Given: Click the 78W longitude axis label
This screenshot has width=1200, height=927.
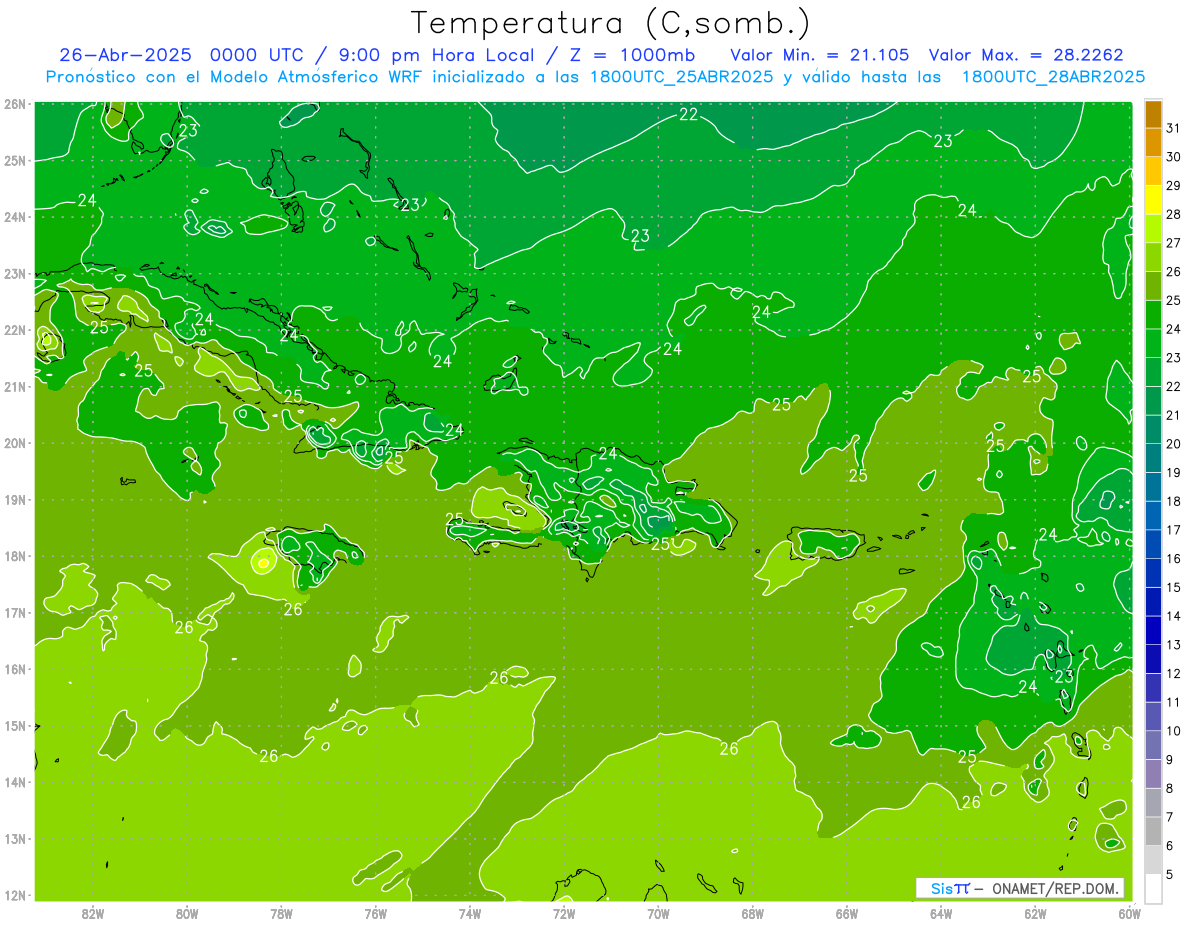Looking at the screenshot, I should point(281,913).
